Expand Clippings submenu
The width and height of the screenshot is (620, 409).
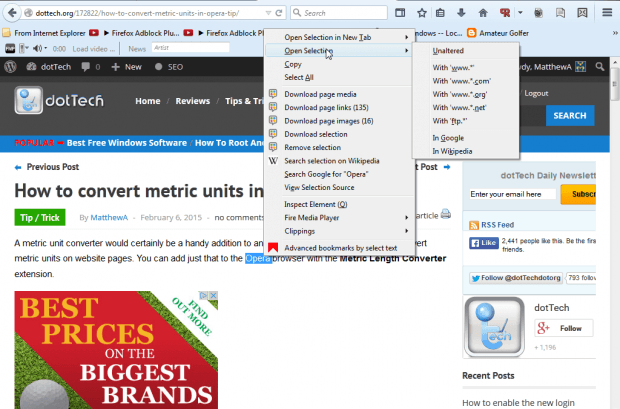point(340,231)
